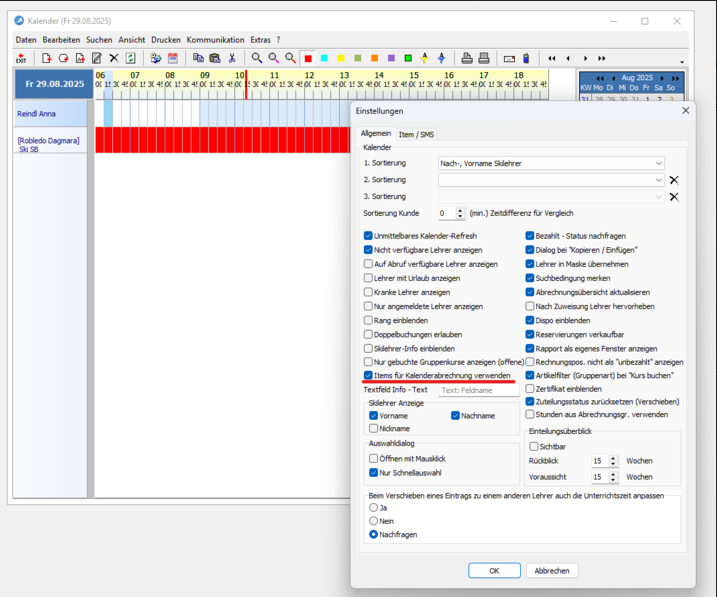Enable the 'Kranke Lehrer anzeigen' checkbox
This screenshot has height=597, width=717.
click(369, 293)
